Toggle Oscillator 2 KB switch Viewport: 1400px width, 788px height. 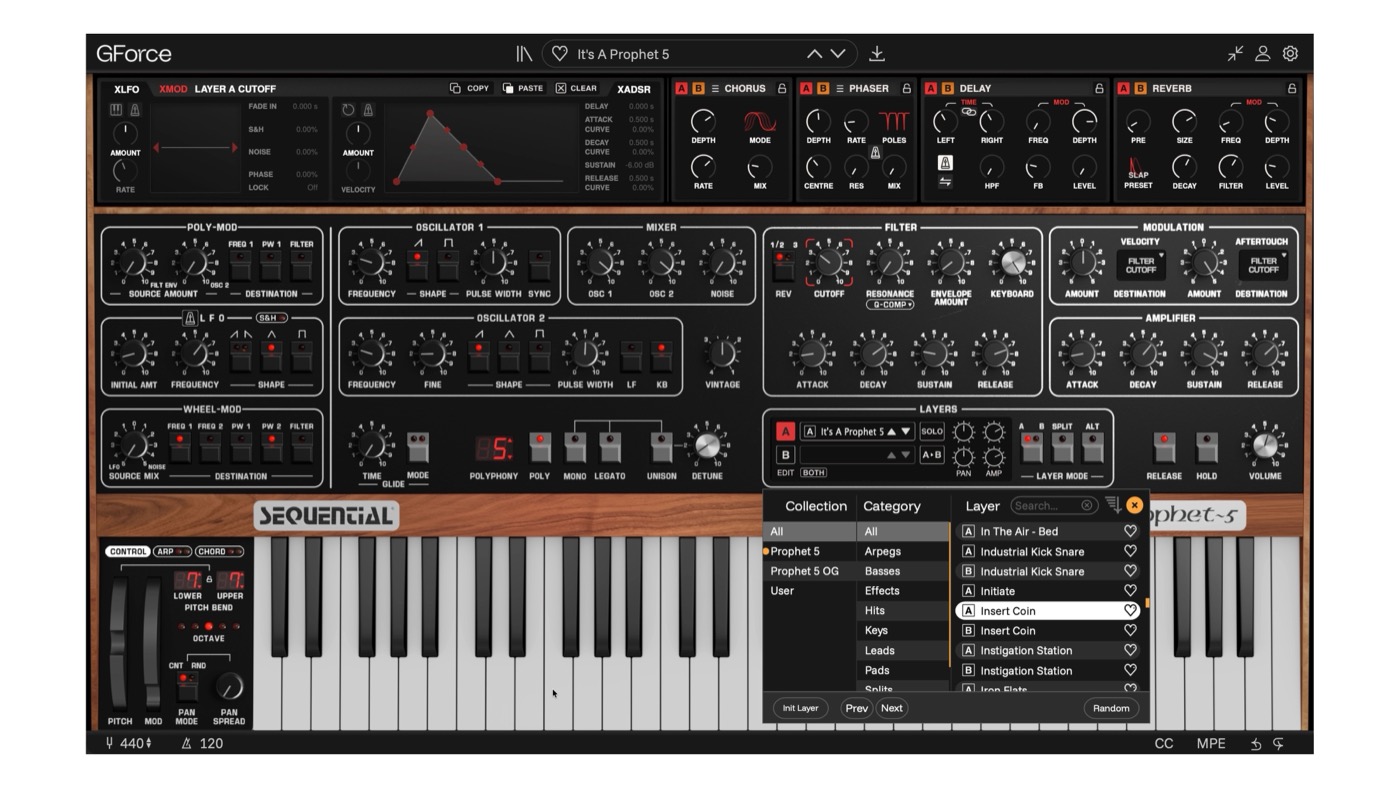[x=661, y=356]
